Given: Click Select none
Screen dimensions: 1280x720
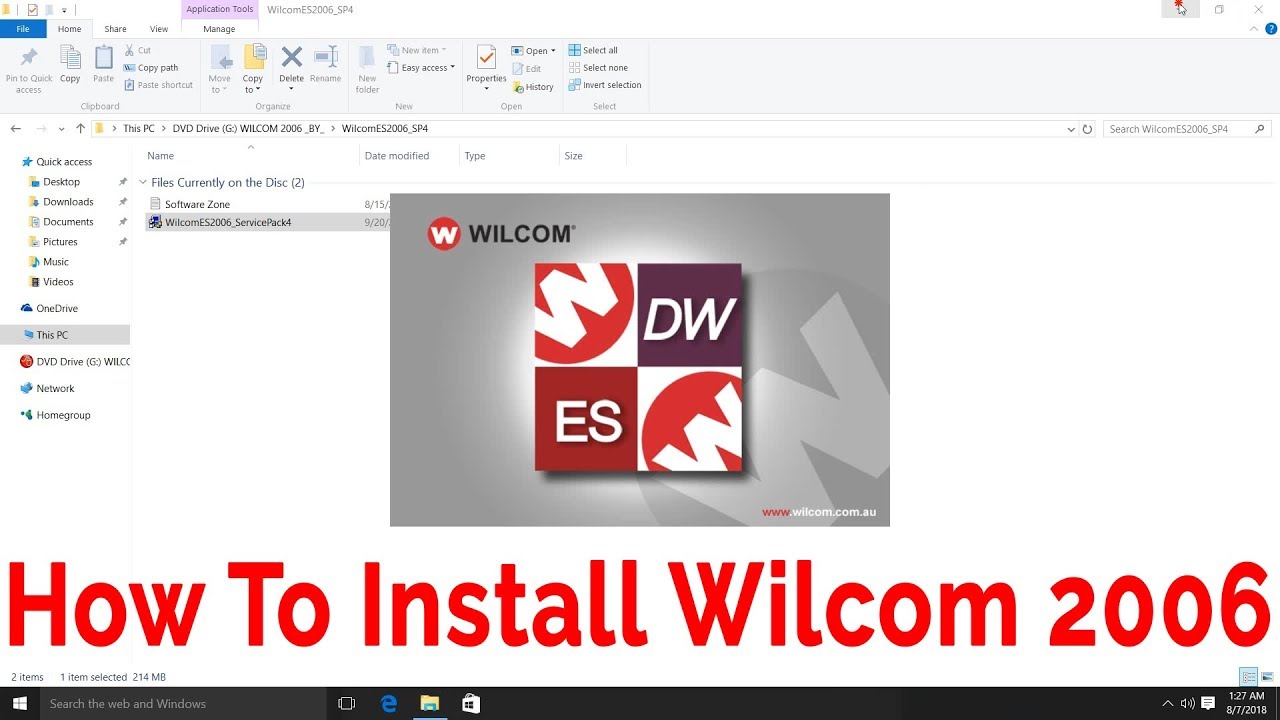Looking at the screenshot, I should pos(597,68).
